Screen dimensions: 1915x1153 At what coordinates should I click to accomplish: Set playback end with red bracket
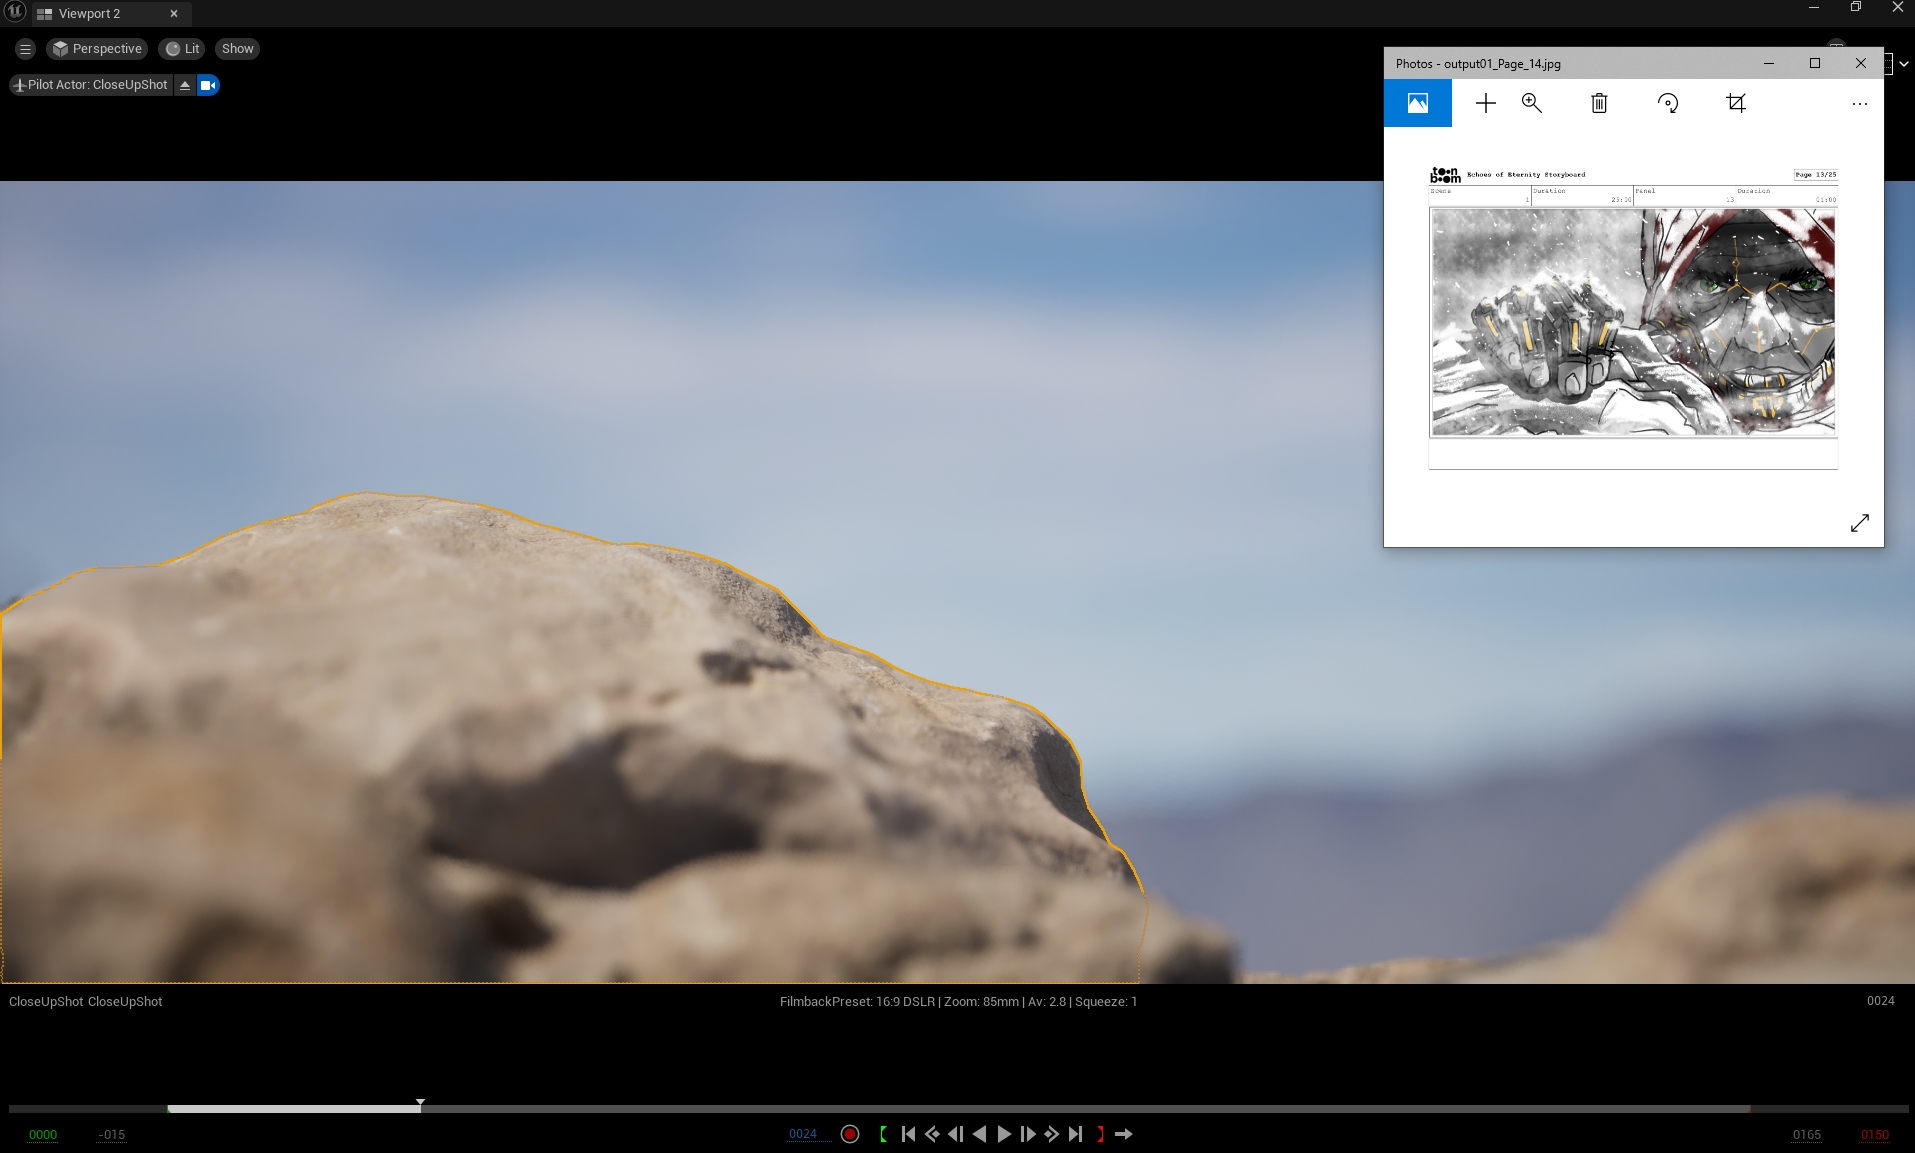(1100, 1134)
